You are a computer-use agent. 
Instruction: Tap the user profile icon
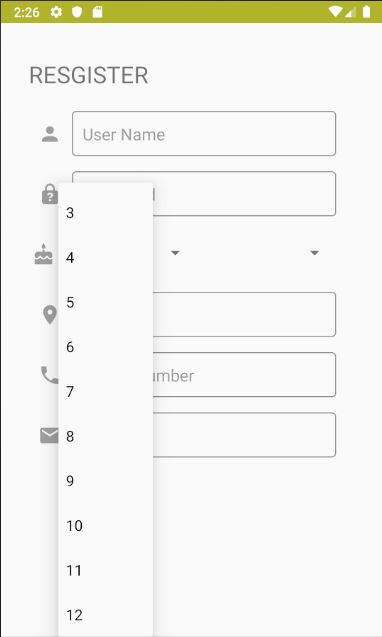pos(50,134)
